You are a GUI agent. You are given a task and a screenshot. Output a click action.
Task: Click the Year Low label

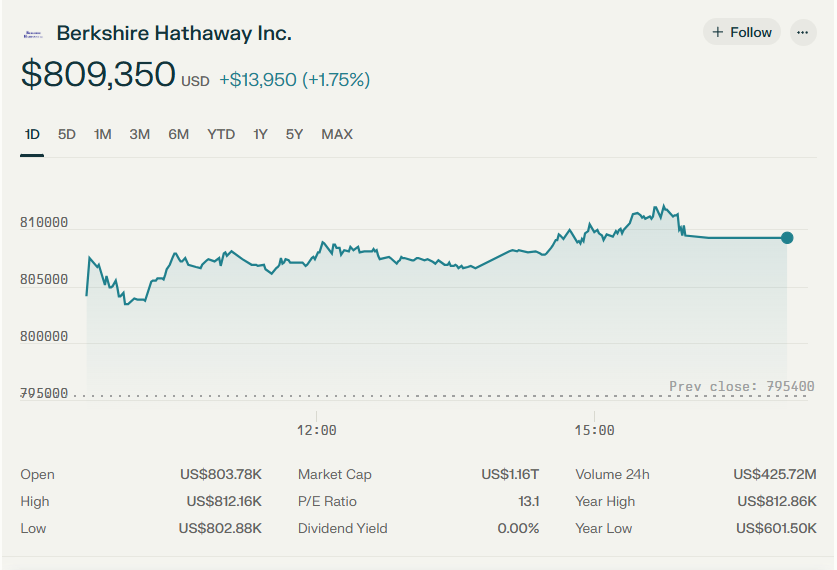click(x=604, y=528)
